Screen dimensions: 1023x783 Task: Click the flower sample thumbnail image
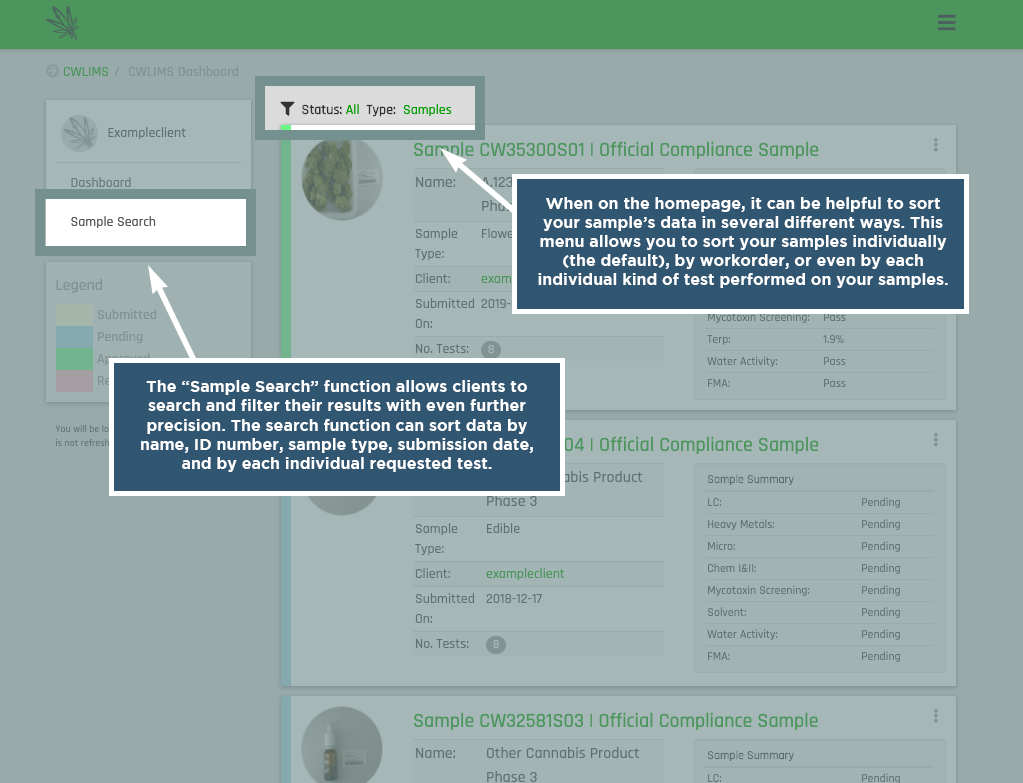coord(342,178)
